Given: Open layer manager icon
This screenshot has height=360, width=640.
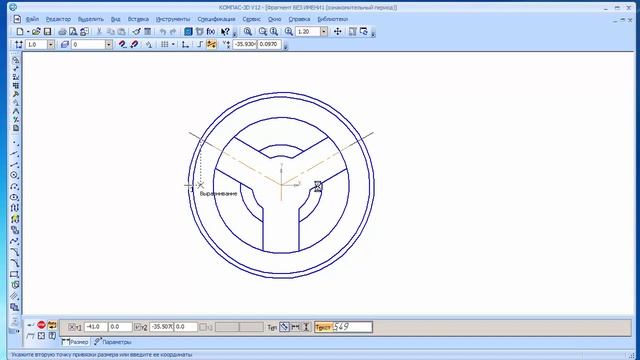Looking at the screenshot, I should [64, 44].
